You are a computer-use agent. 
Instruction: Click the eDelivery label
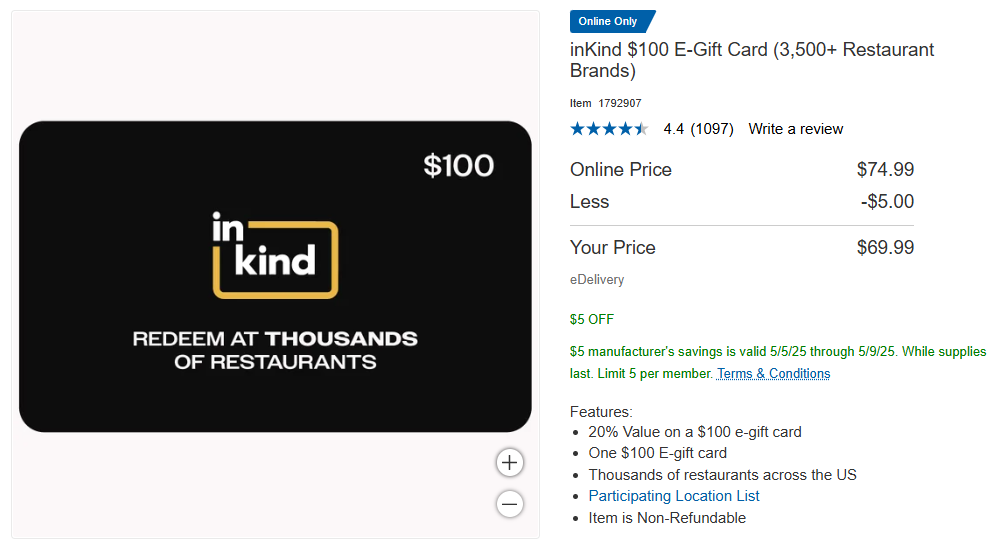click(x=597, y=280)
